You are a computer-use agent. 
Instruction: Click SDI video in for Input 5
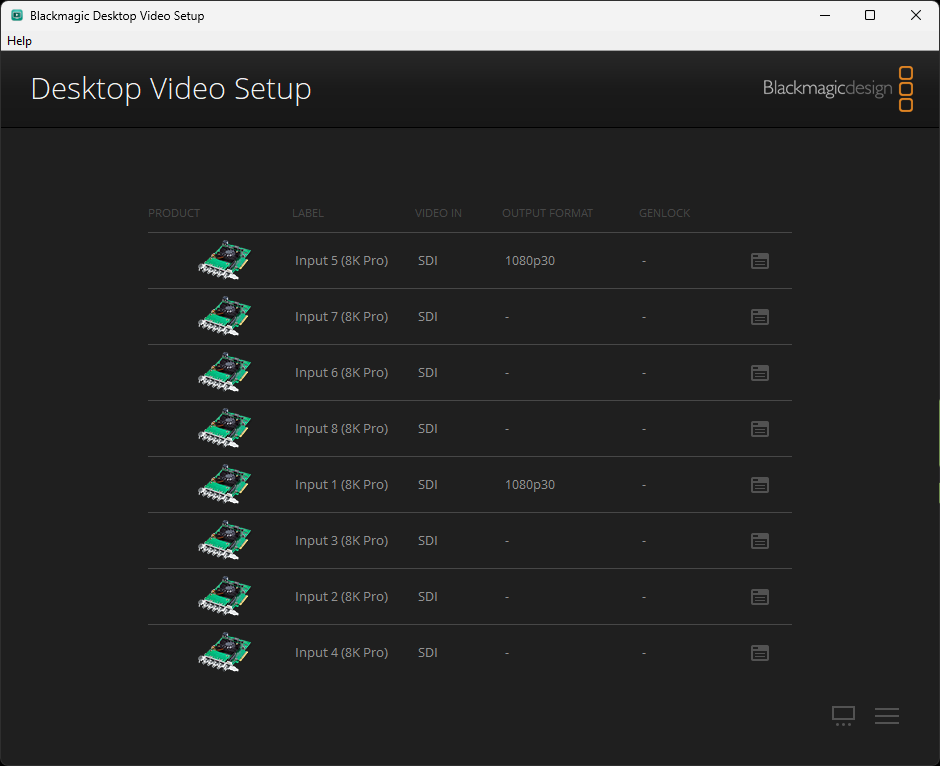click(427, 261)
